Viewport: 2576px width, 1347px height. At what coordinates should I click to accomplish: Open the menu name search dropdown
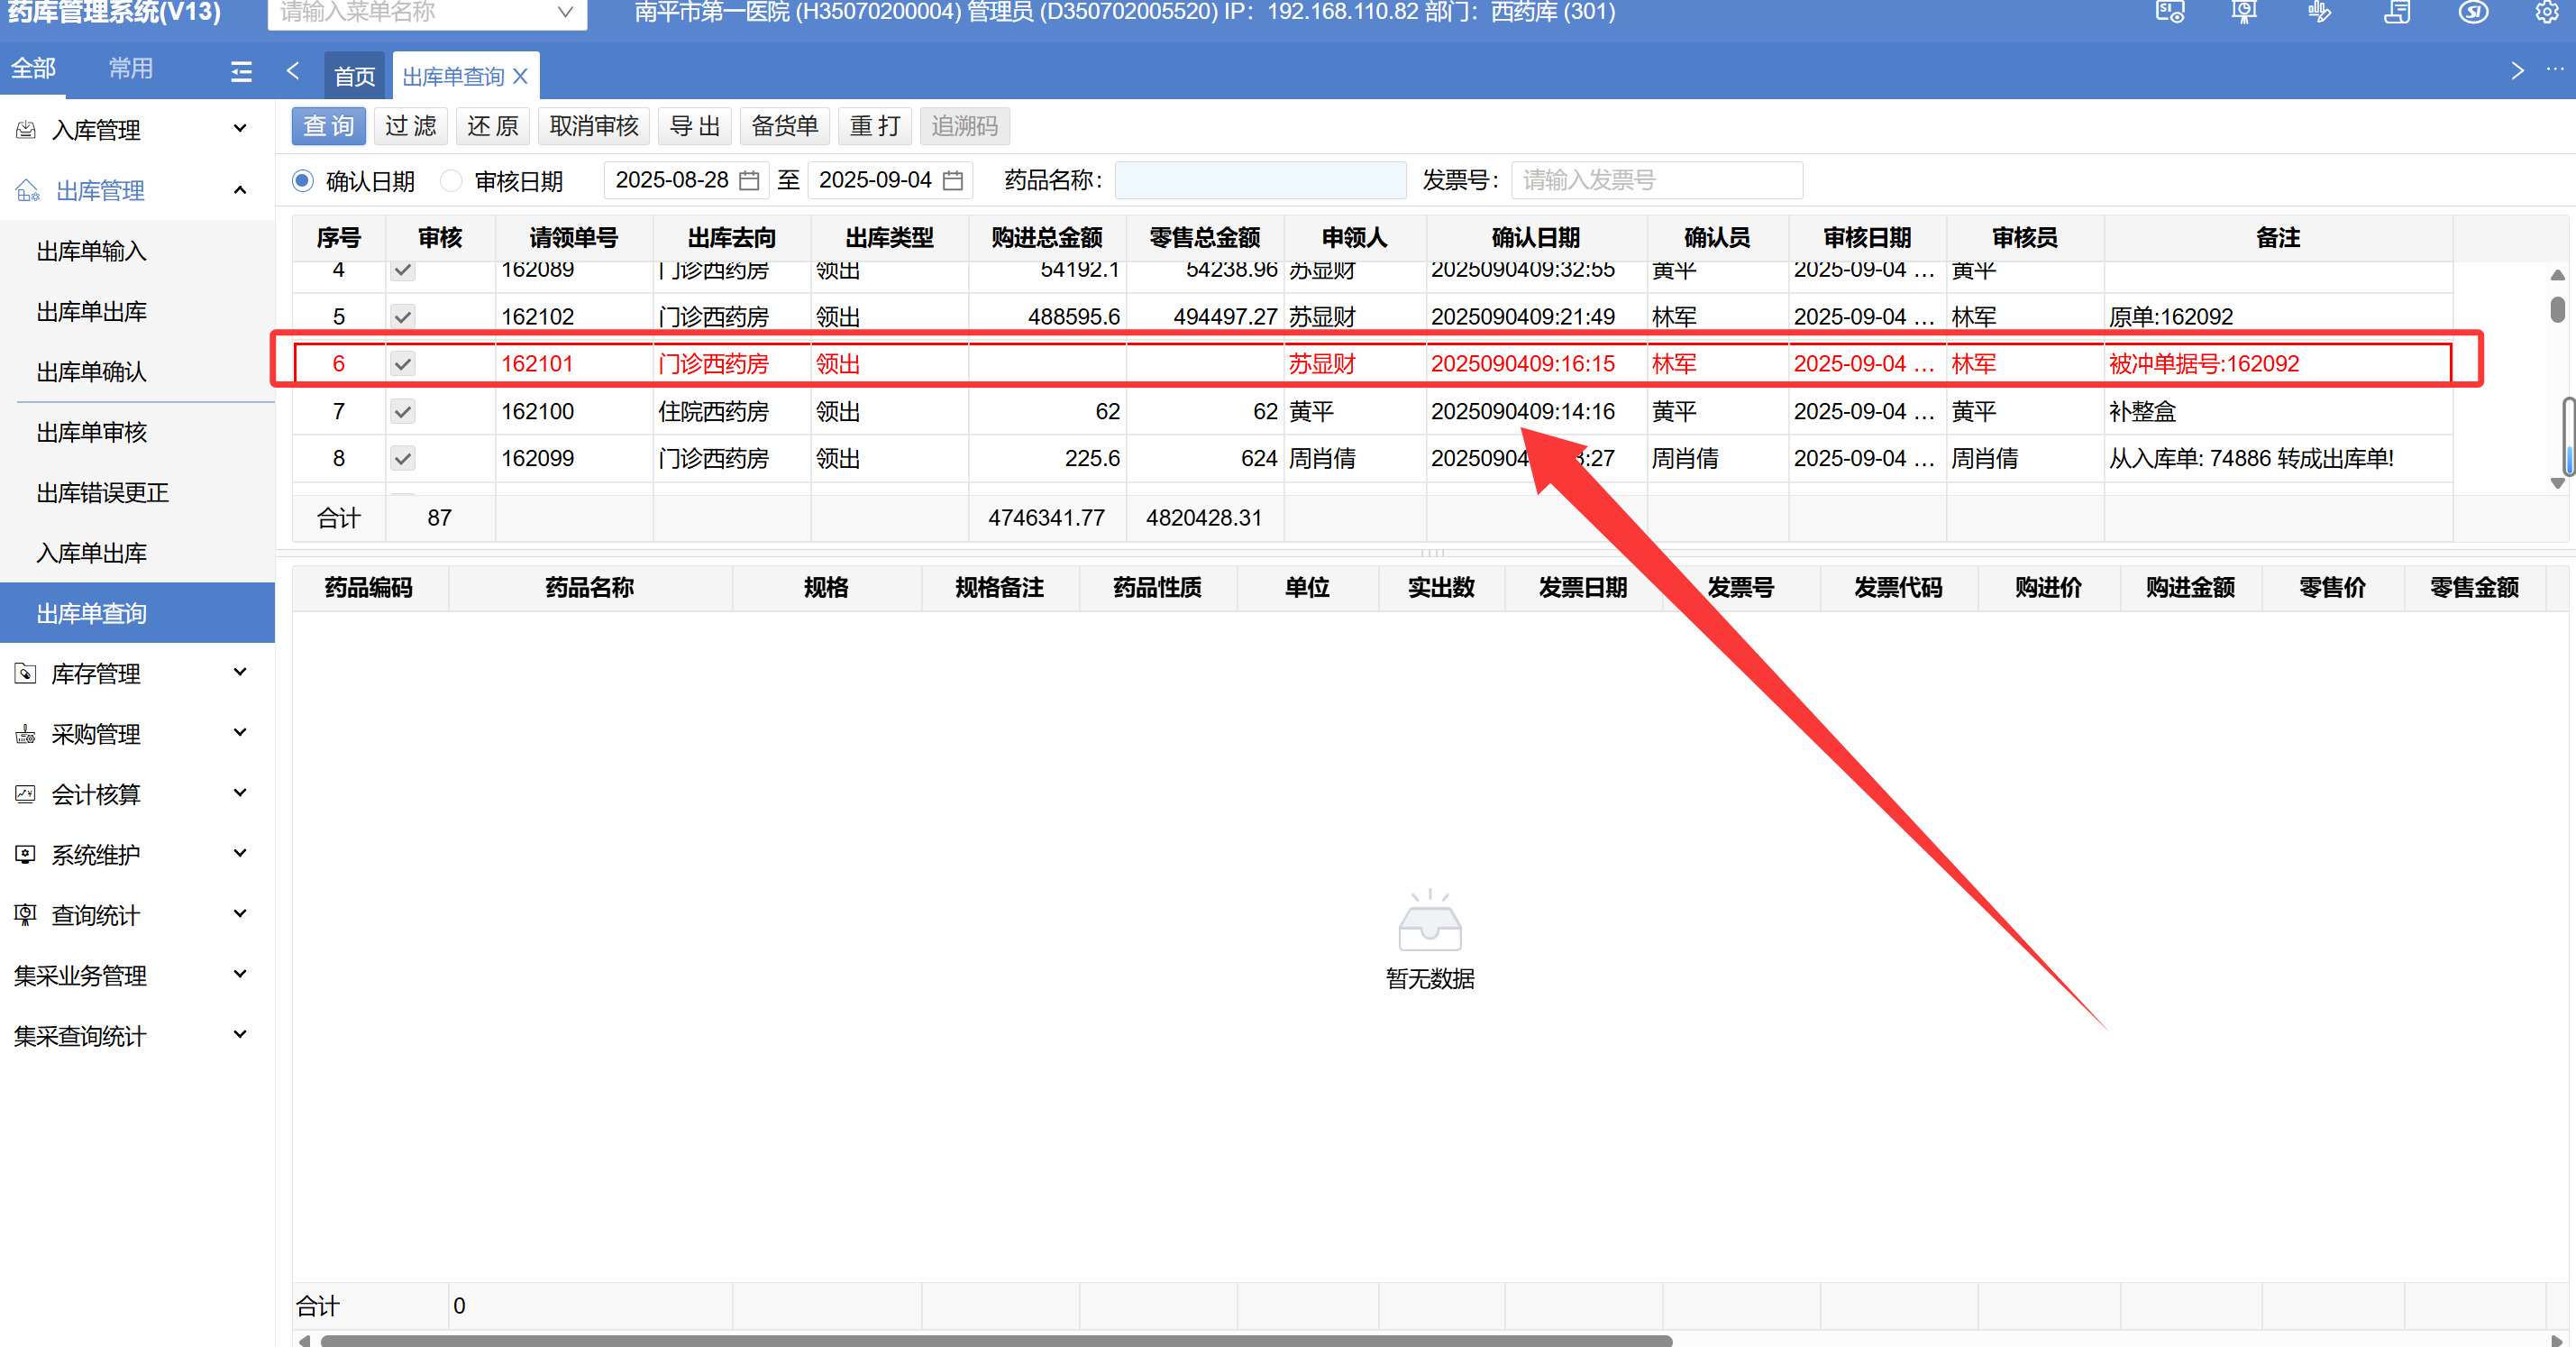click(565, 12)
